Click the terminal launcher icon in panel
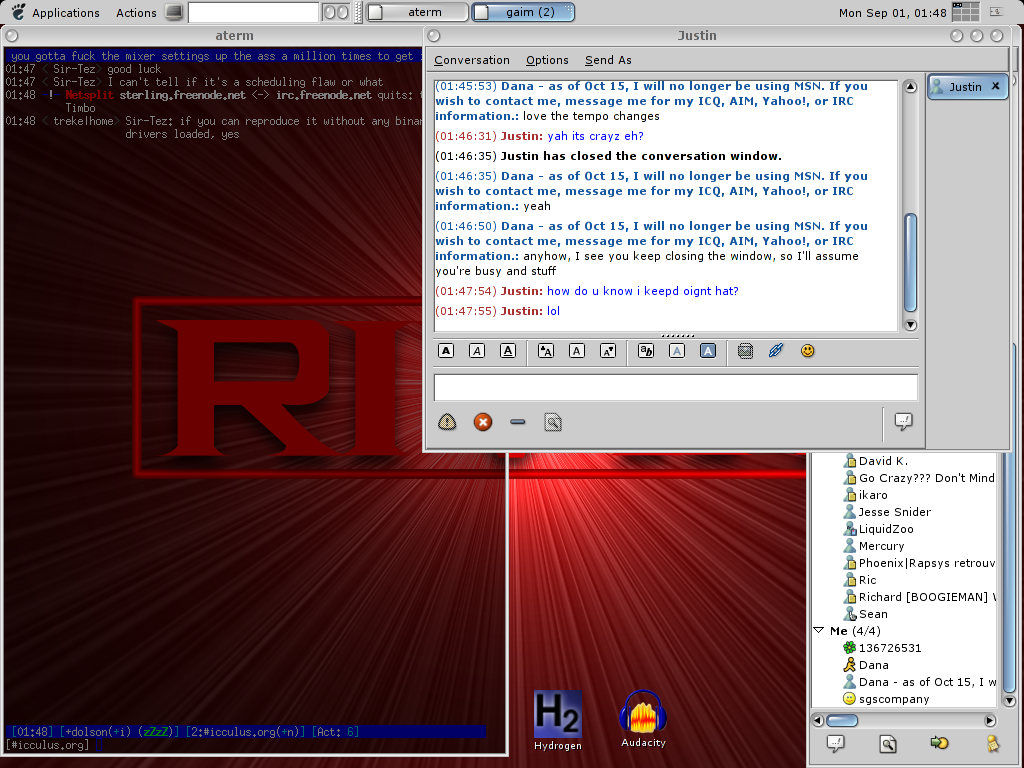Image resolution: width=1024 pixels, height=768 pixels. point(174,12)
